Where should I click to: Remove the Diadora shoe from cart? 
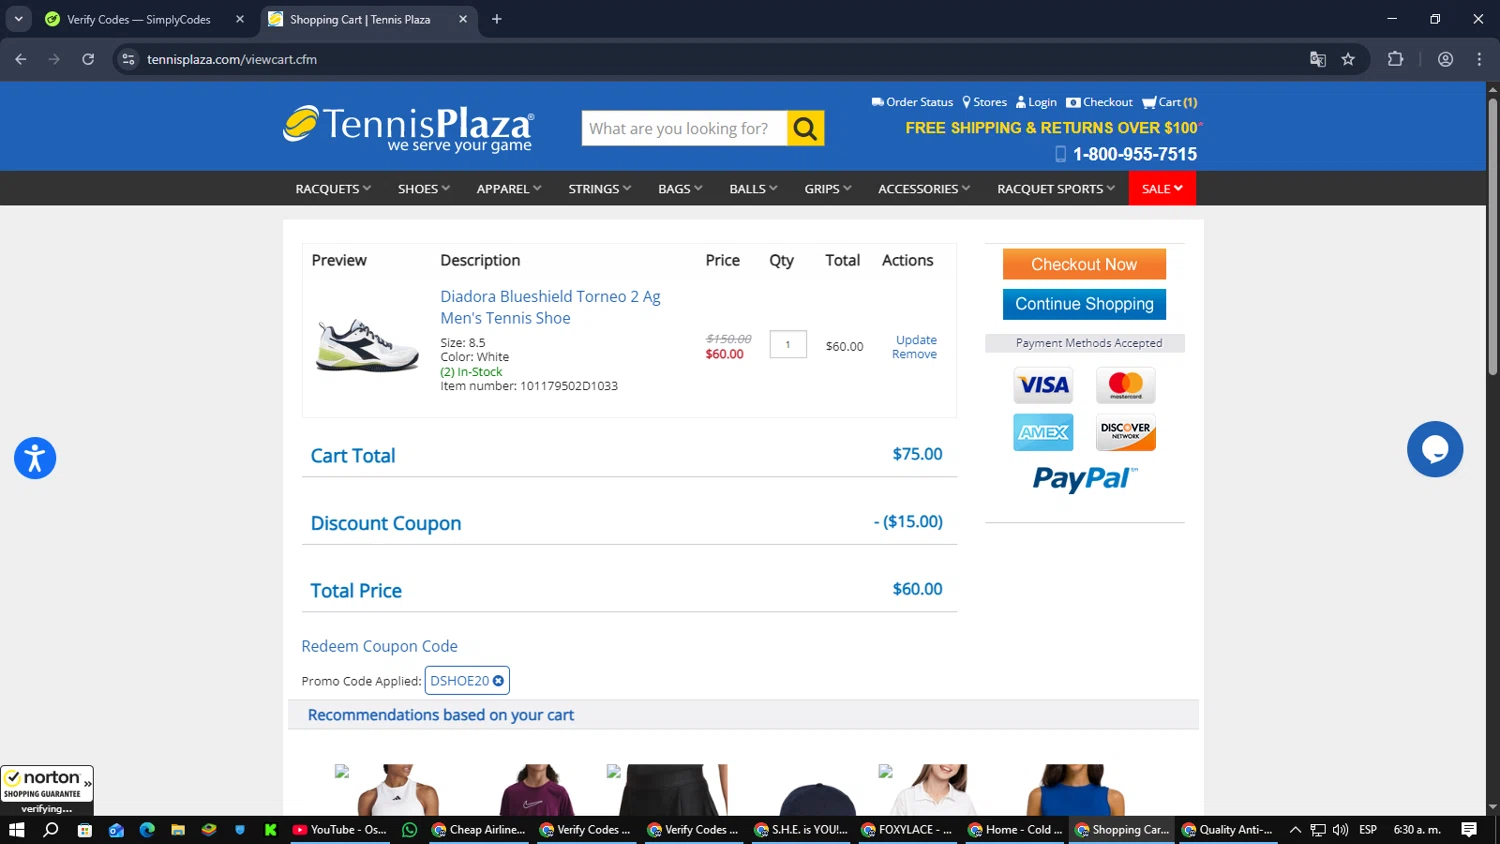(x=914, y=354)
